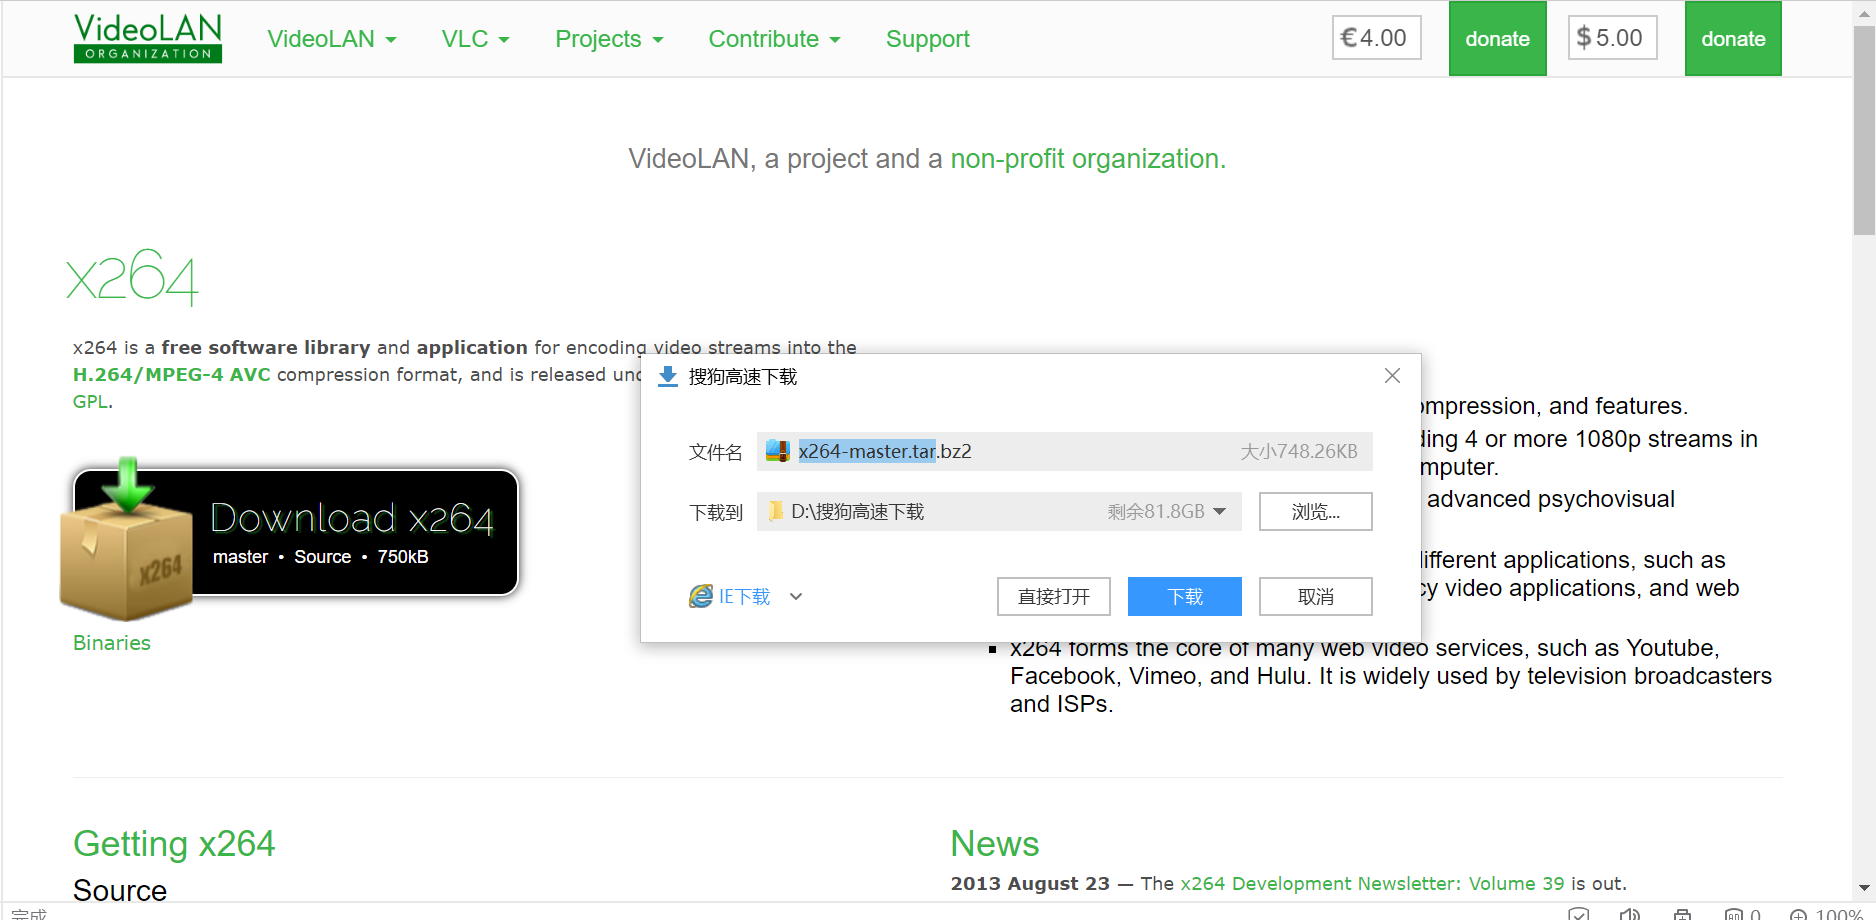The image size is (1876, 920).
Task: Click the IE下载 link
Action: click(x=744, y=597)
